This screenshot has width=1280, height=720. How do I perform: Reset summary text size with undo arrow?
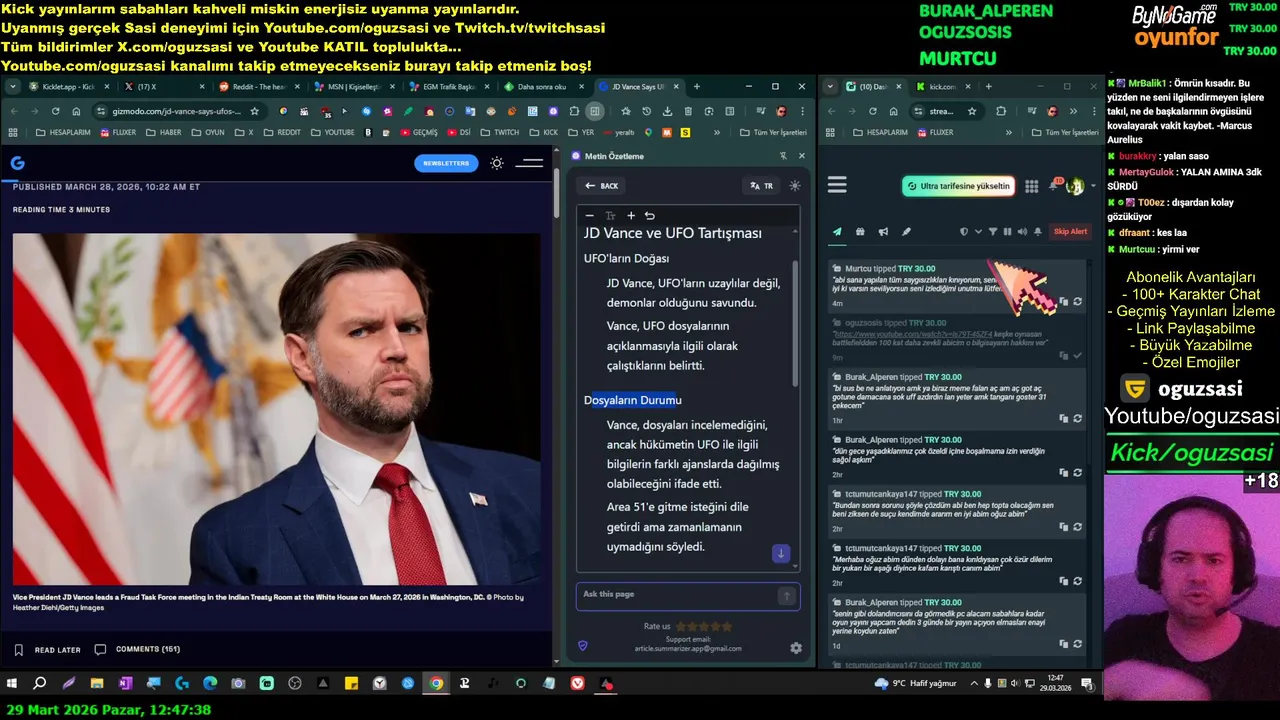pyautogui.click(x=650, y=215)
